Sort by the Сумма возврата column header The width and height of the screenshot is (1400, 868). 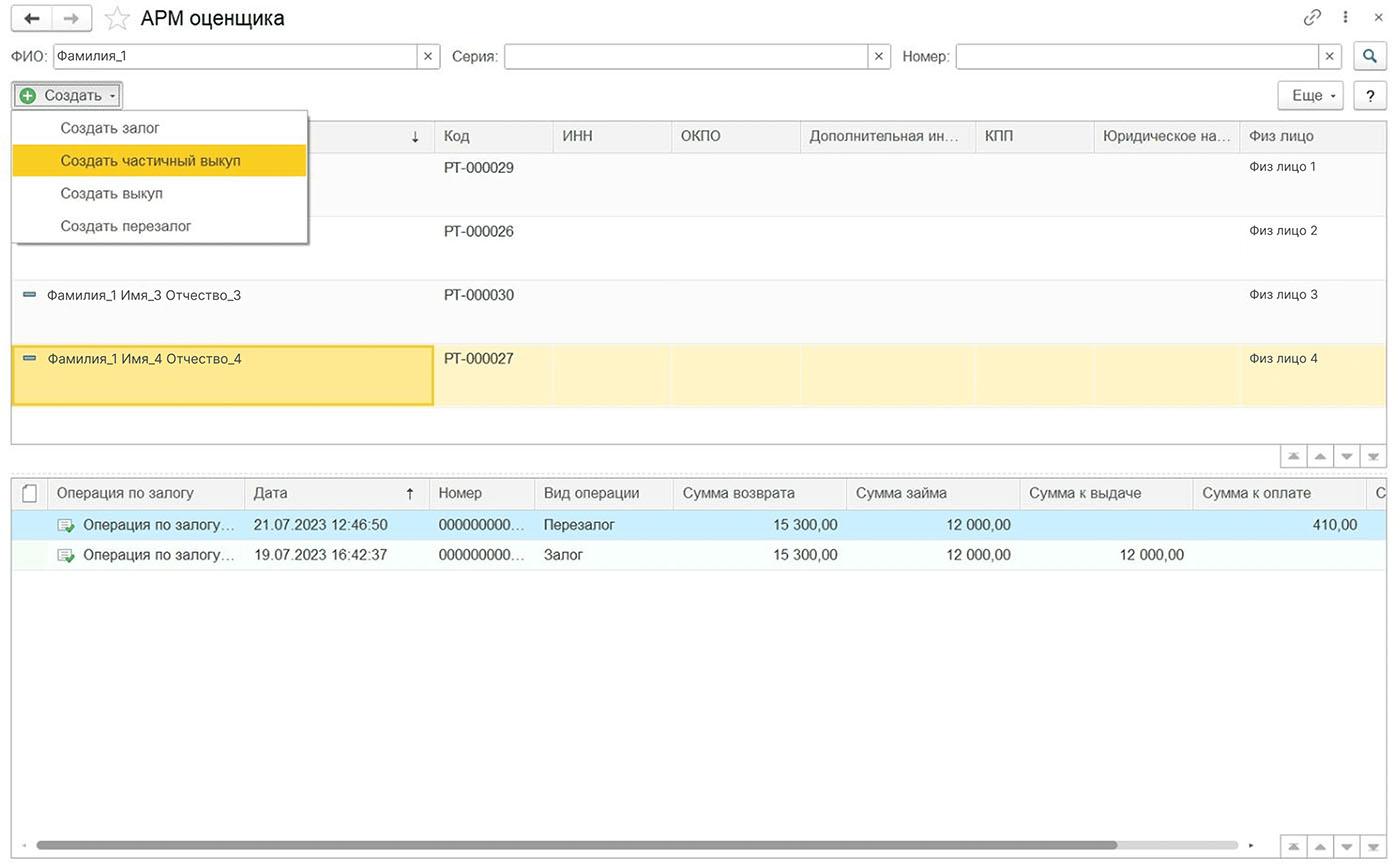[760, 493]
